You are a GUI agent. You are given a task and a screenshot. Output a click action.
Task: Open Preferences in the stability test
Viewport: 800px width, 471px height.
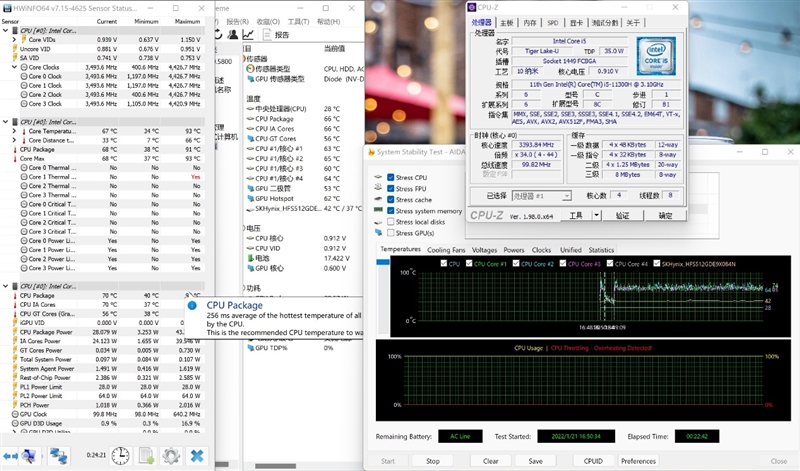[x=638, y=461]
